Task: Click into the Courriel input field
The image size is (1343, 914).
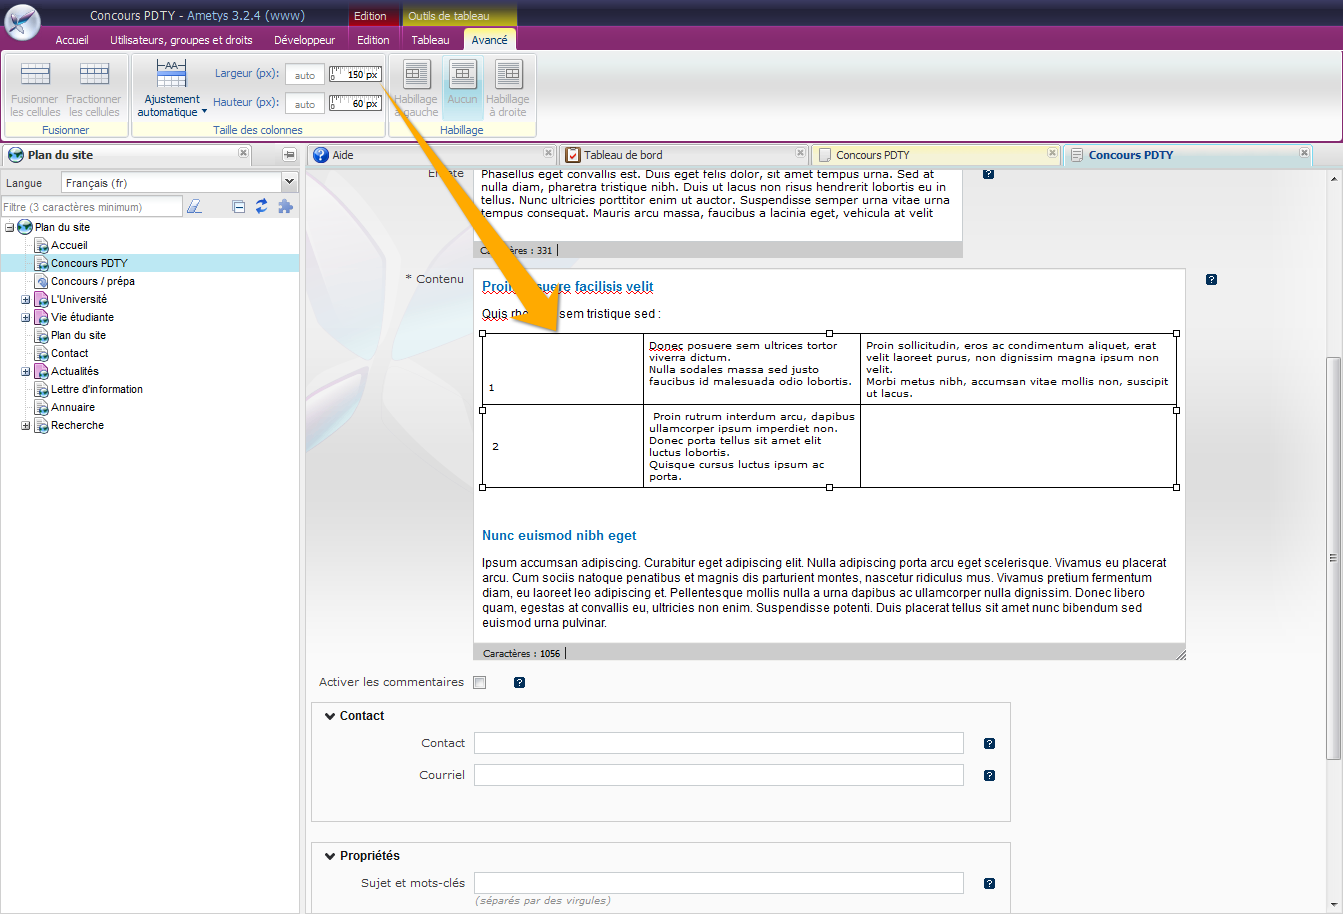Action: click(x=718, y=775)
